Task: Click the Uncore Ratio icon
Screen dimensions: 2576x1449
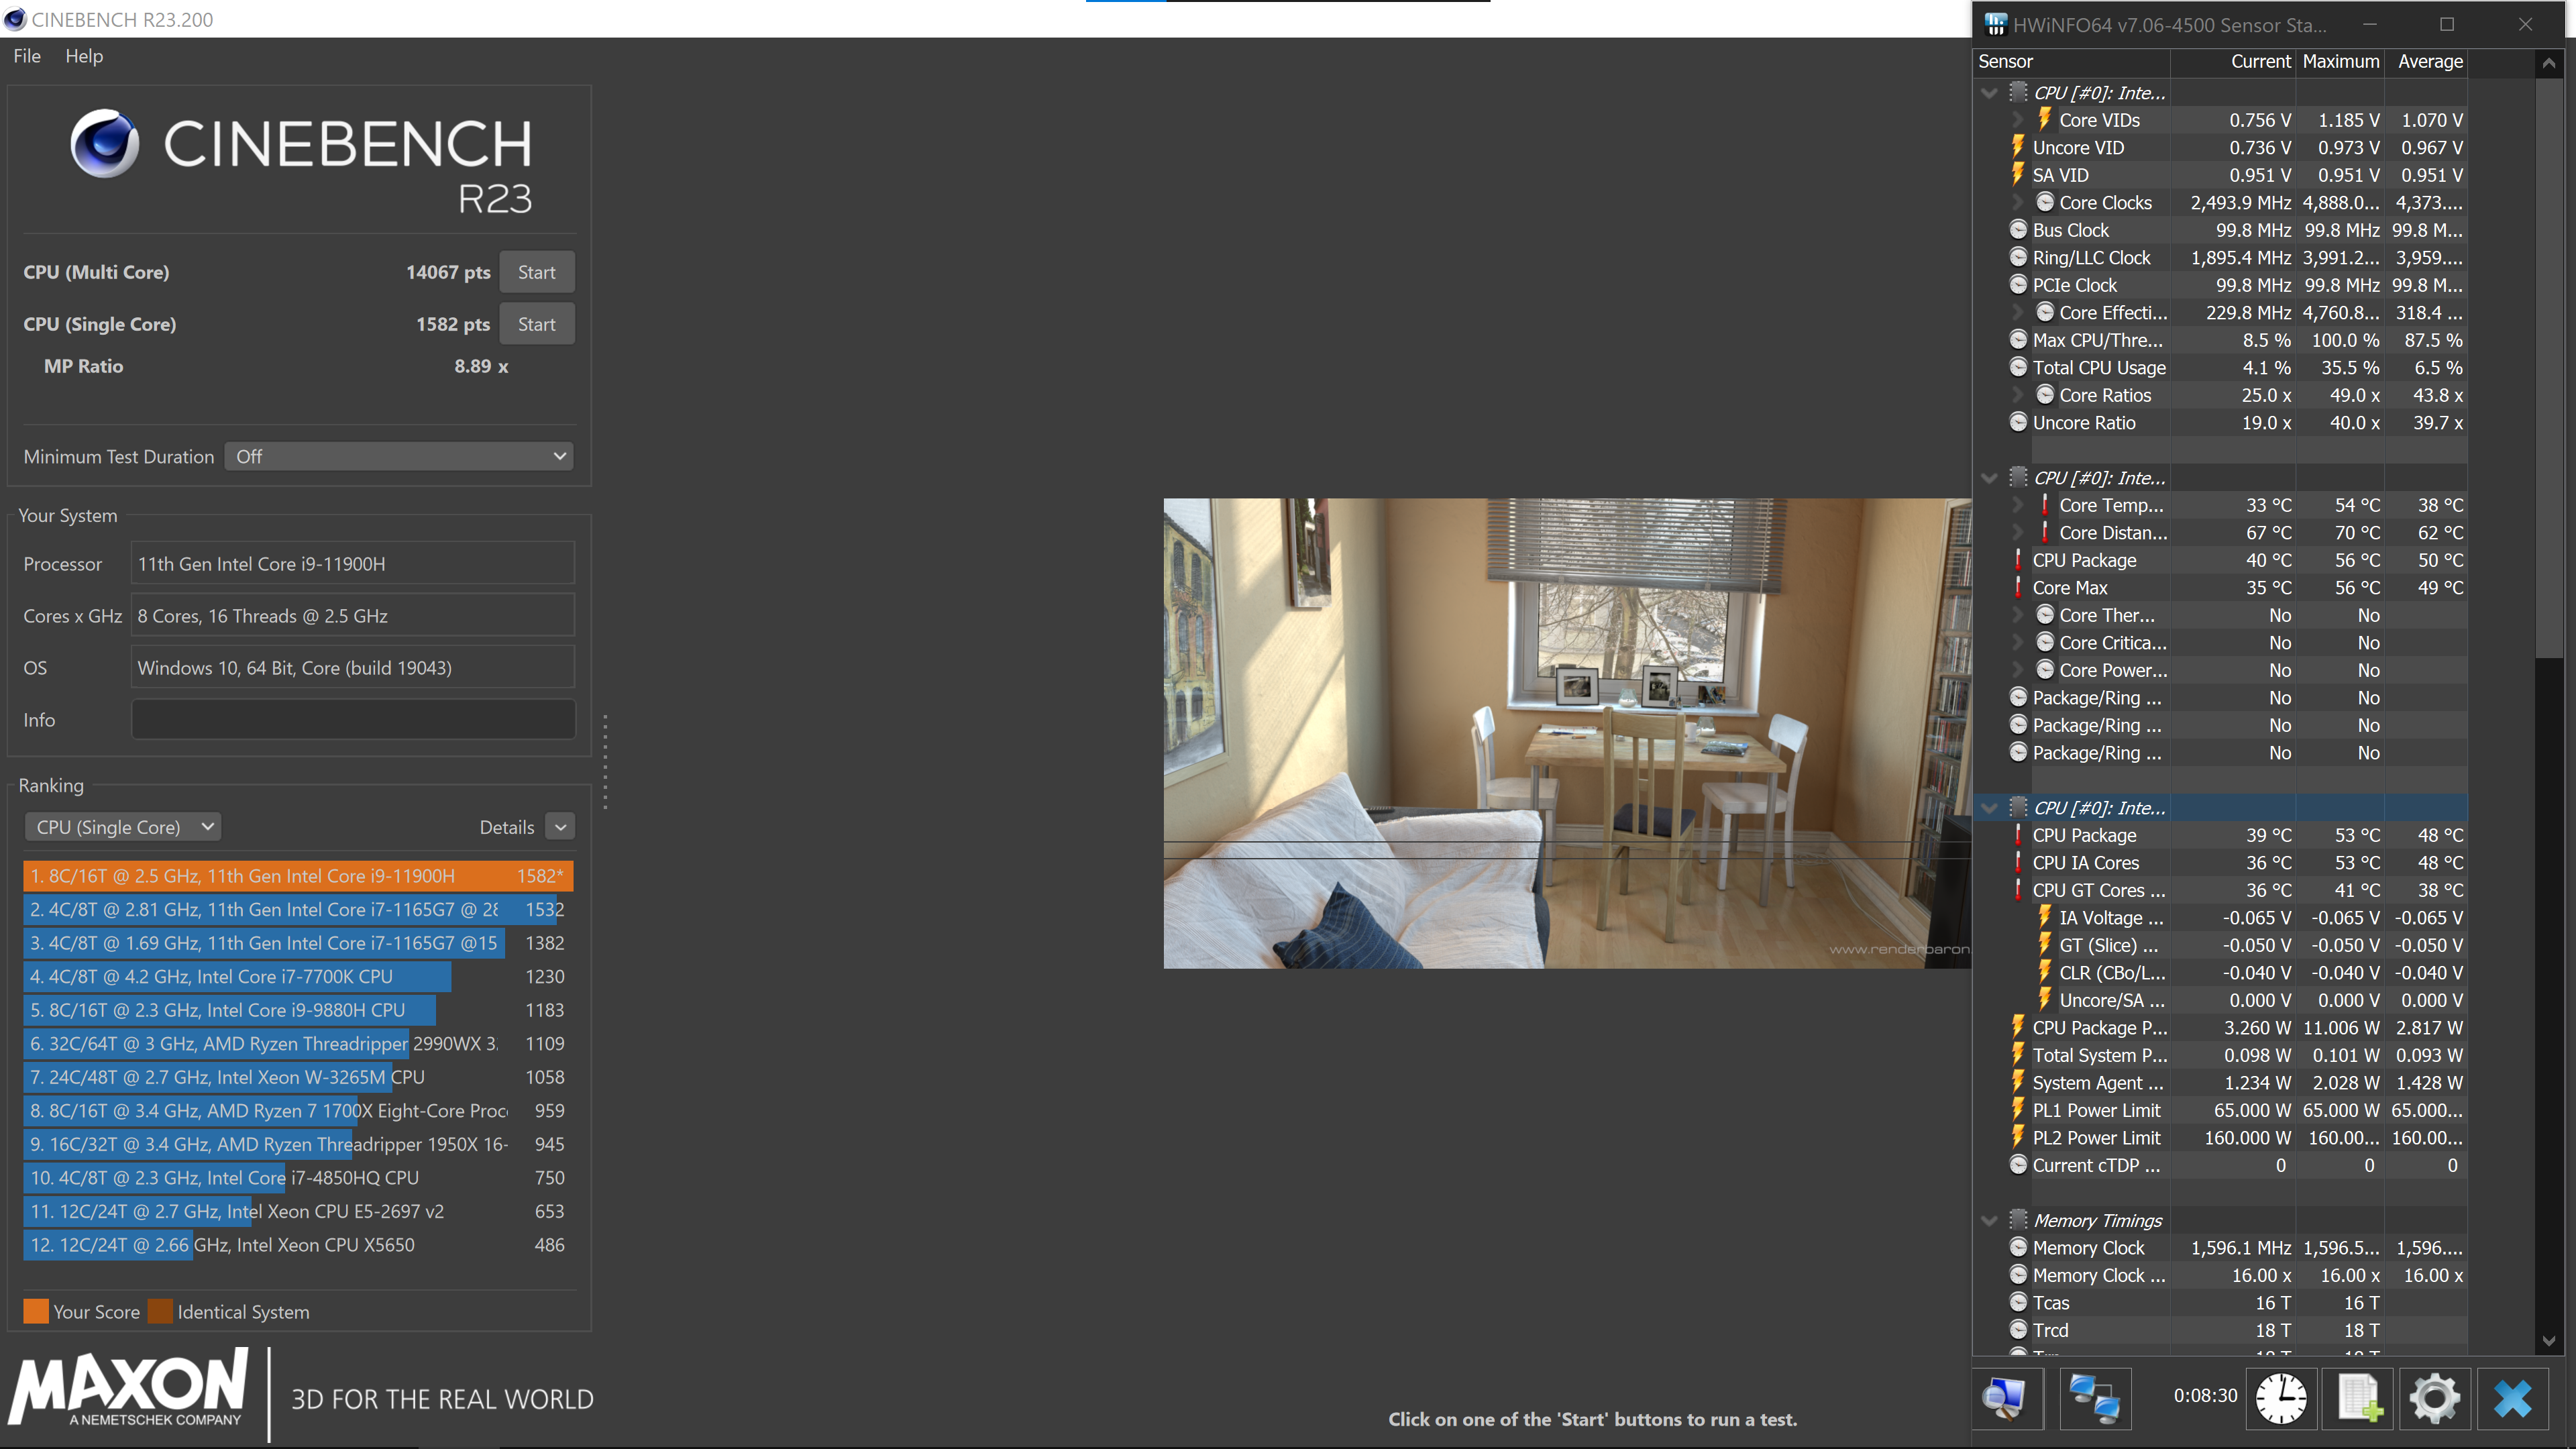Action: coord(2018,423)
